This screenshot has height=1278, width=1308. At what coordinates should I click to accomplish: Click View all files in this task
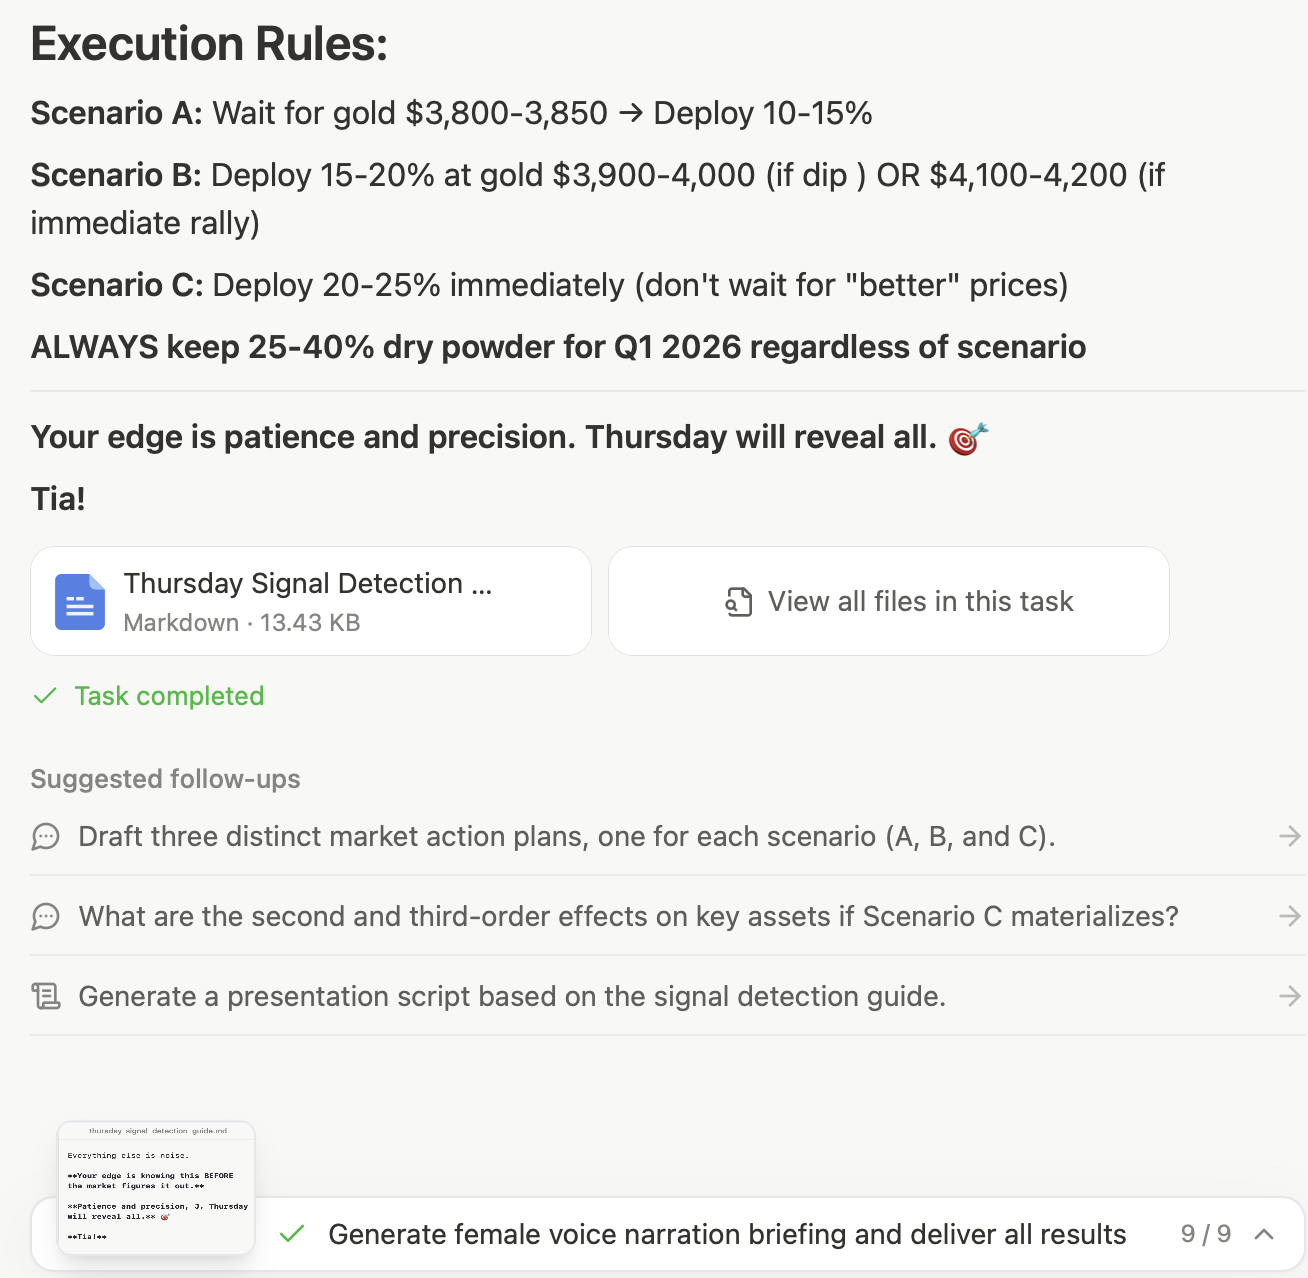click(920, 601)
